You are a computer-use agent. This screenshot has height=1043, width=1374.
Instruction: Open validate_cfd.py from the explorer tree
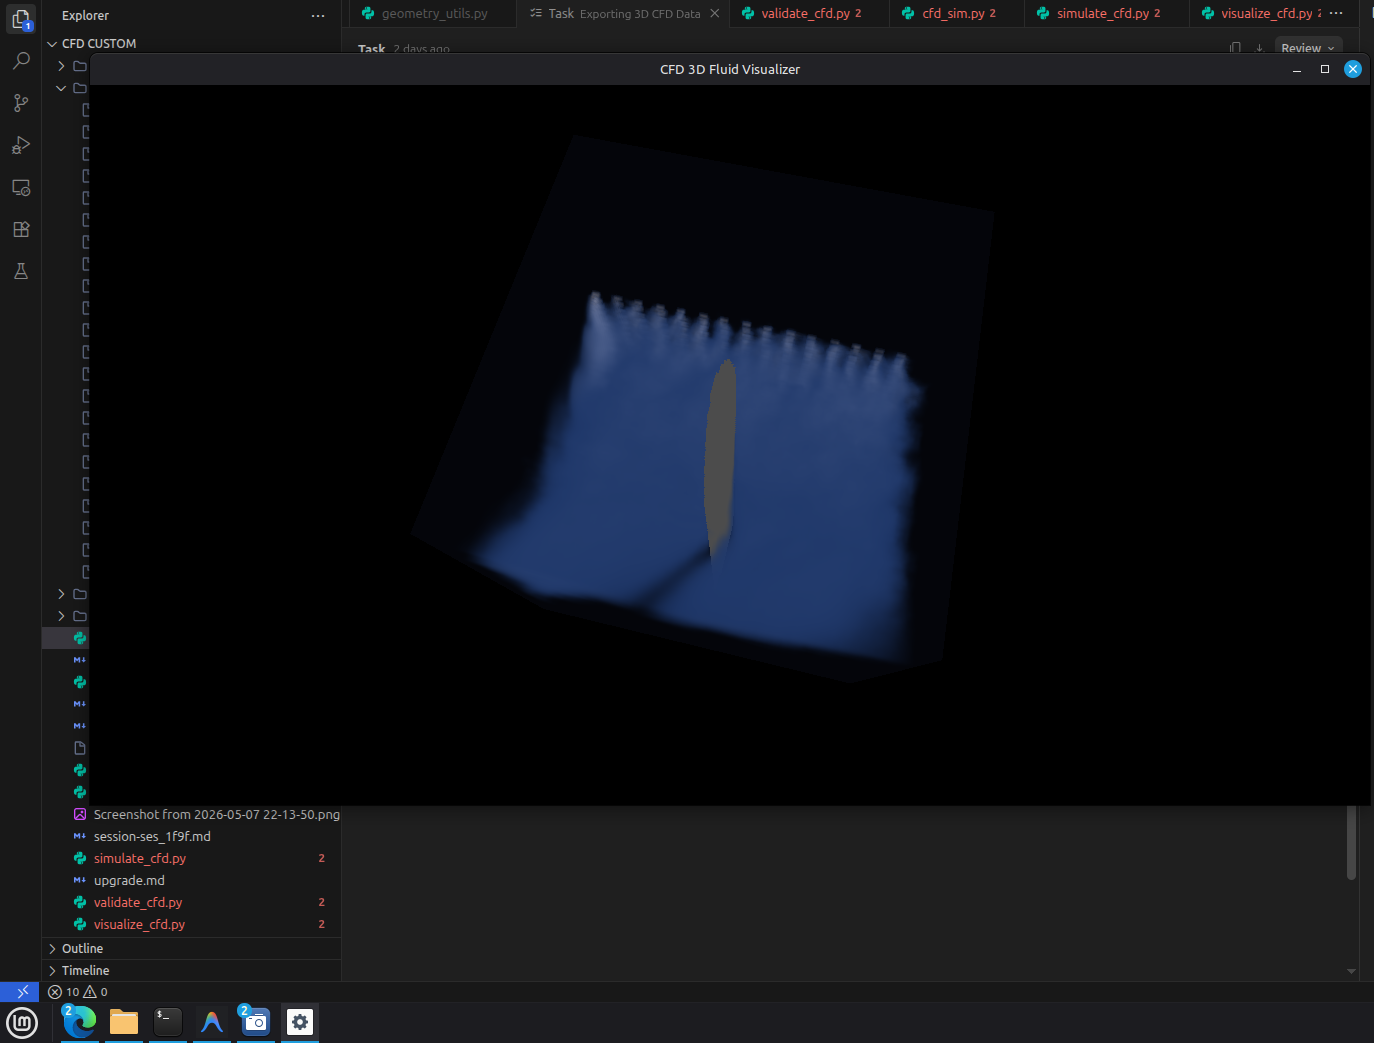[138, 902]
